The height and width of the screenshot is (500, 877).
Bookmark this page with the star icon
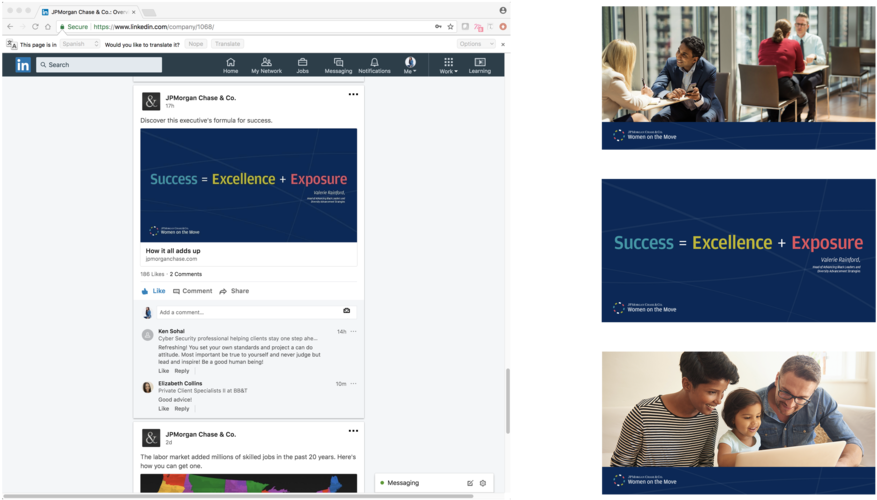pos(451,27)
